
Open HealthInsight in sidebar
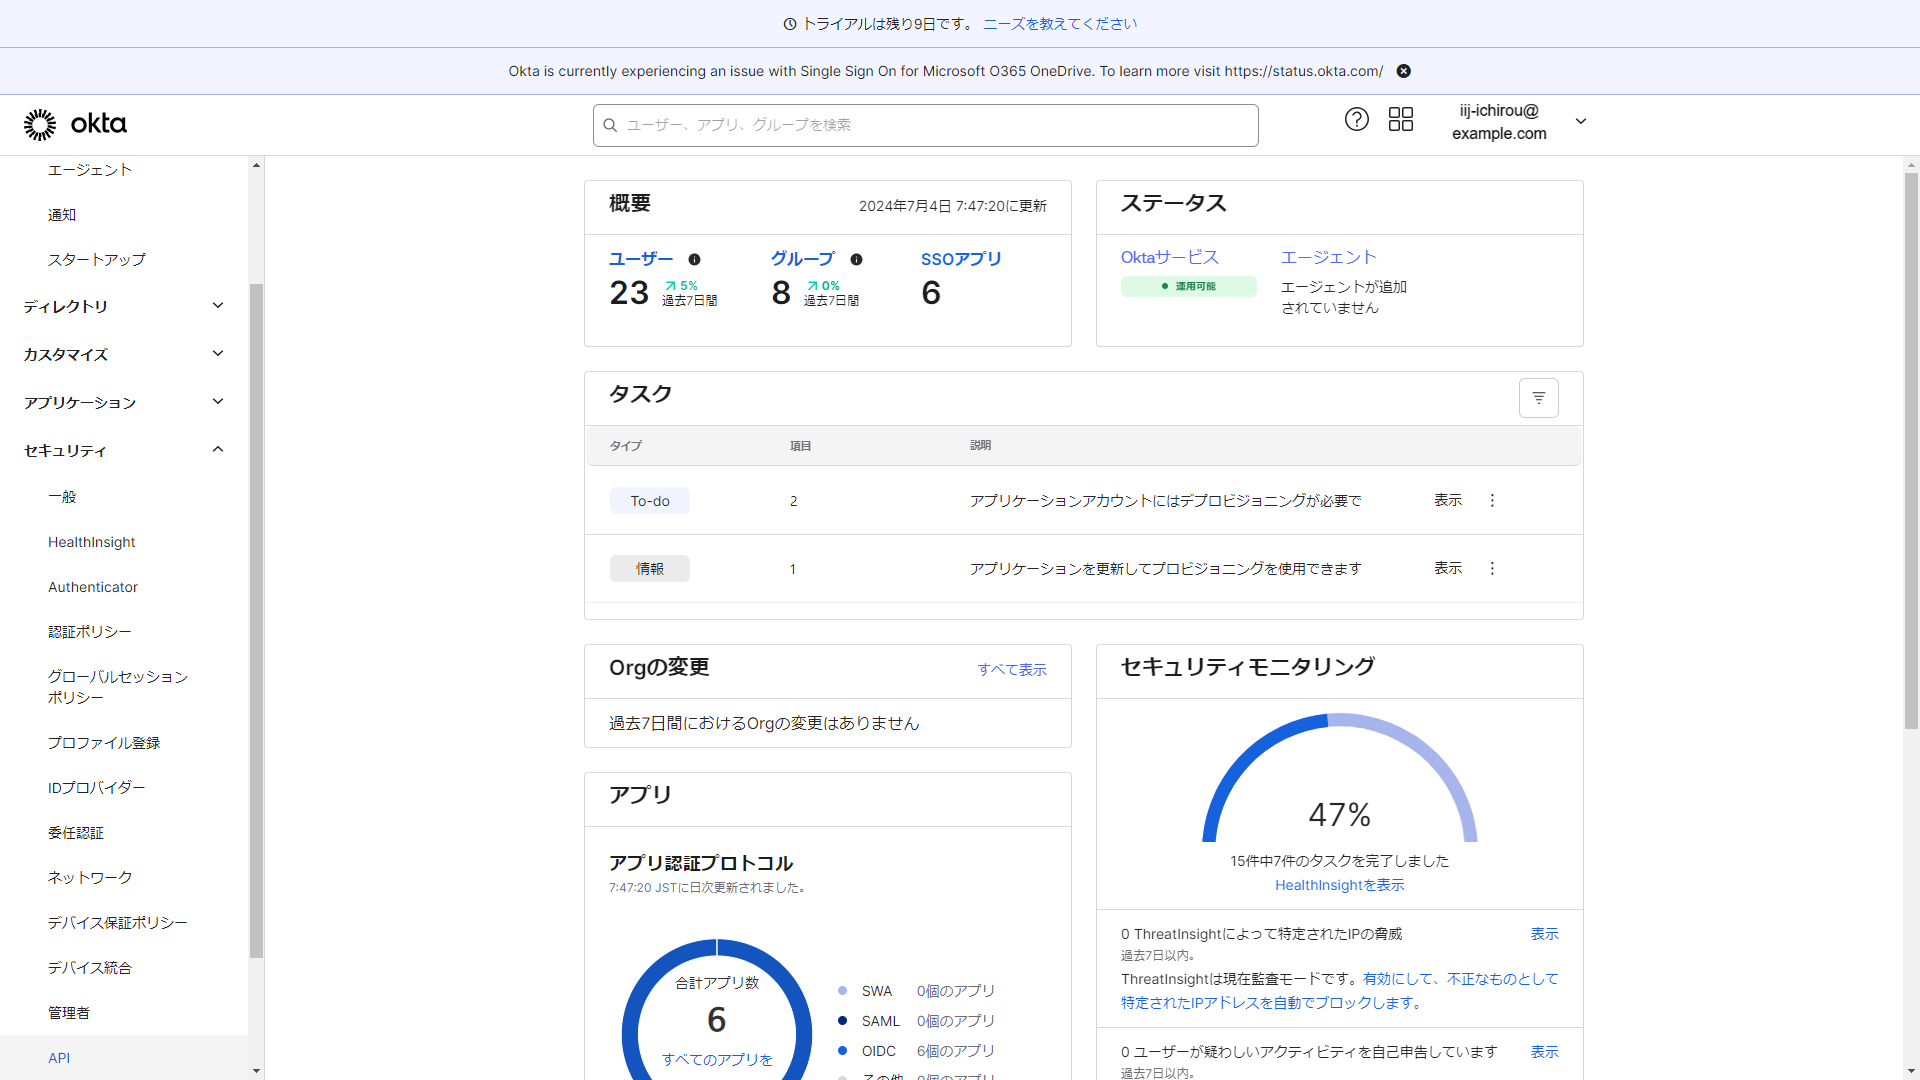[x=92, y=542]
